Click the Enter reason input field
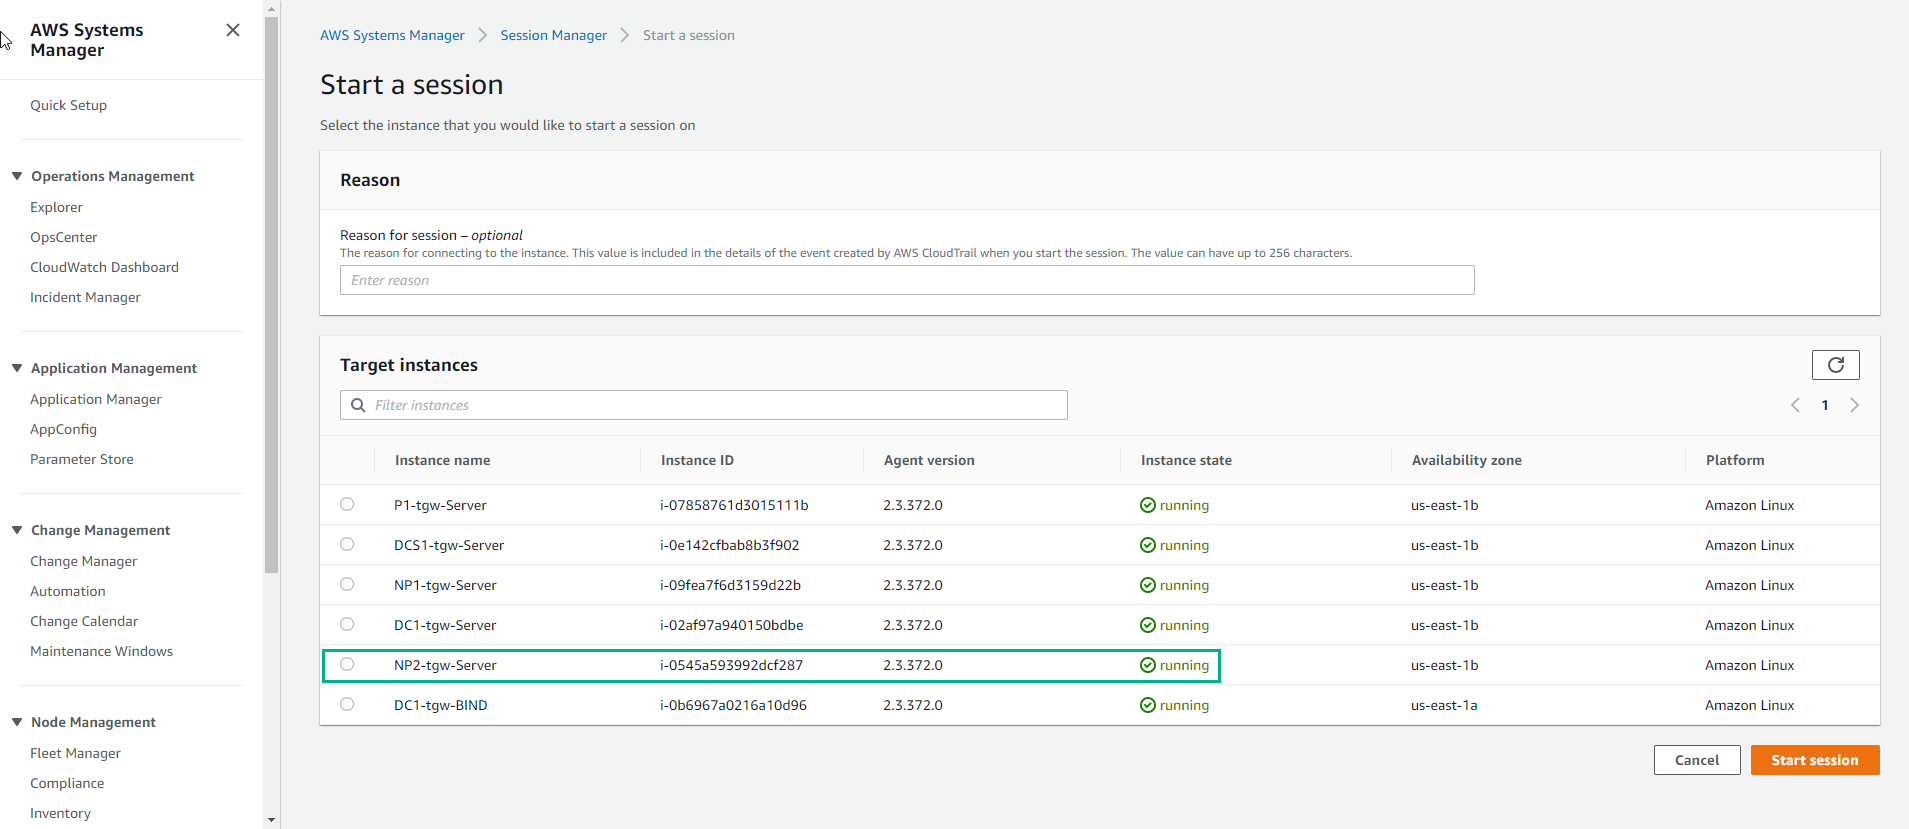 pyautogui.click(x=907, y=280)
